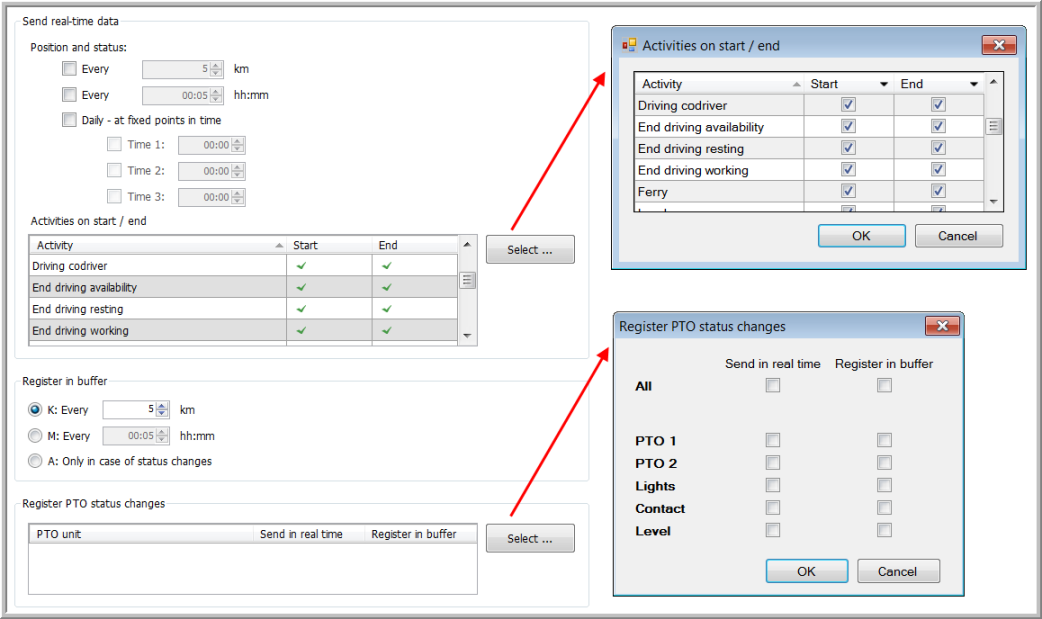Cancel the Register PTO status changes dialog
The width and height of the screenshot is (1042, 619).
tap(897, 571)
